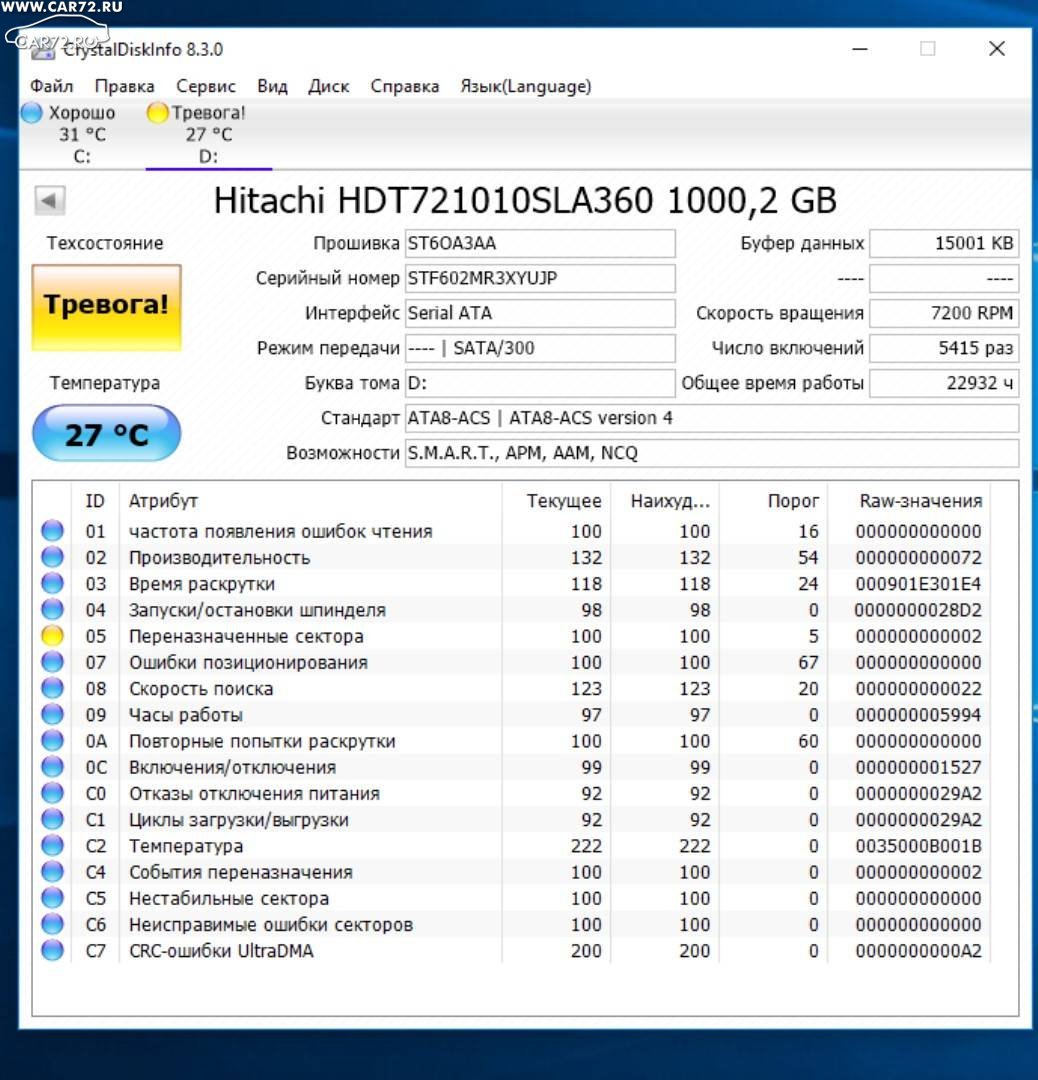This screenshot has height=1080, width=1038.
Task: Open the Правка menu
Action: point(125,86)
